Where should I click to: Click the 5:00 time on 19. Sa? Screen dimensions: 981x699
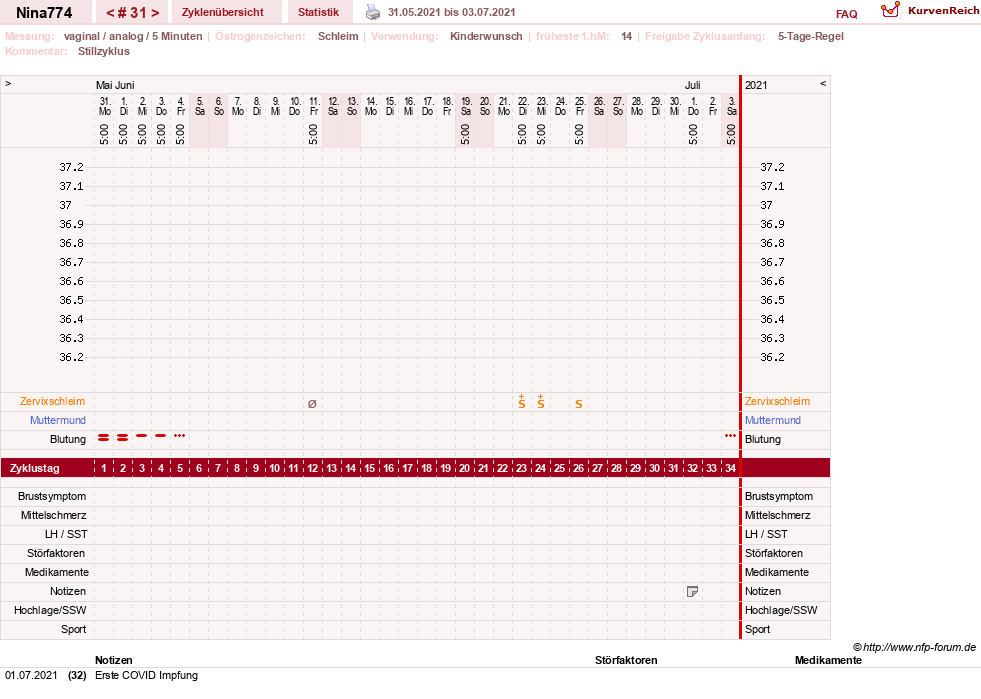pos(465,134)
